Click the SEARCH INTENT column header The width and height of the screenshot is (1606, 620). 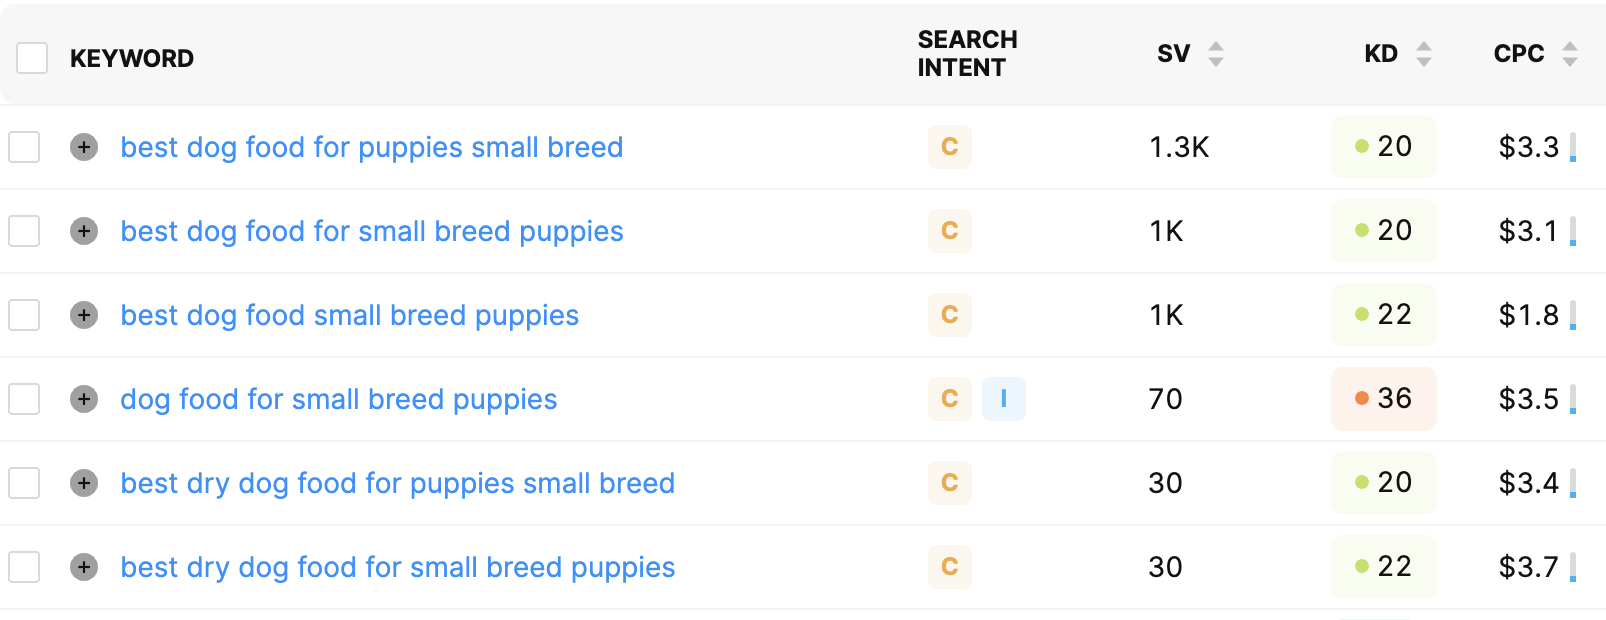tap(966, 54)
